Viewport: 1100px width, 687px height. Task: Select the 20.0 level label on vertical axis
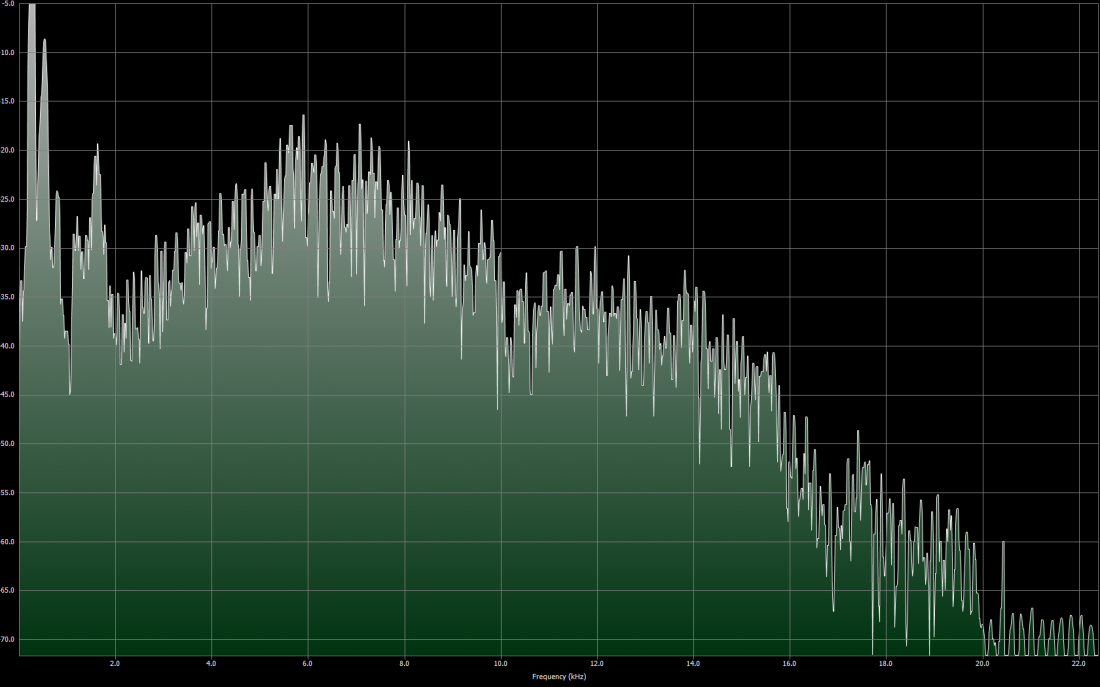[8, 150]
